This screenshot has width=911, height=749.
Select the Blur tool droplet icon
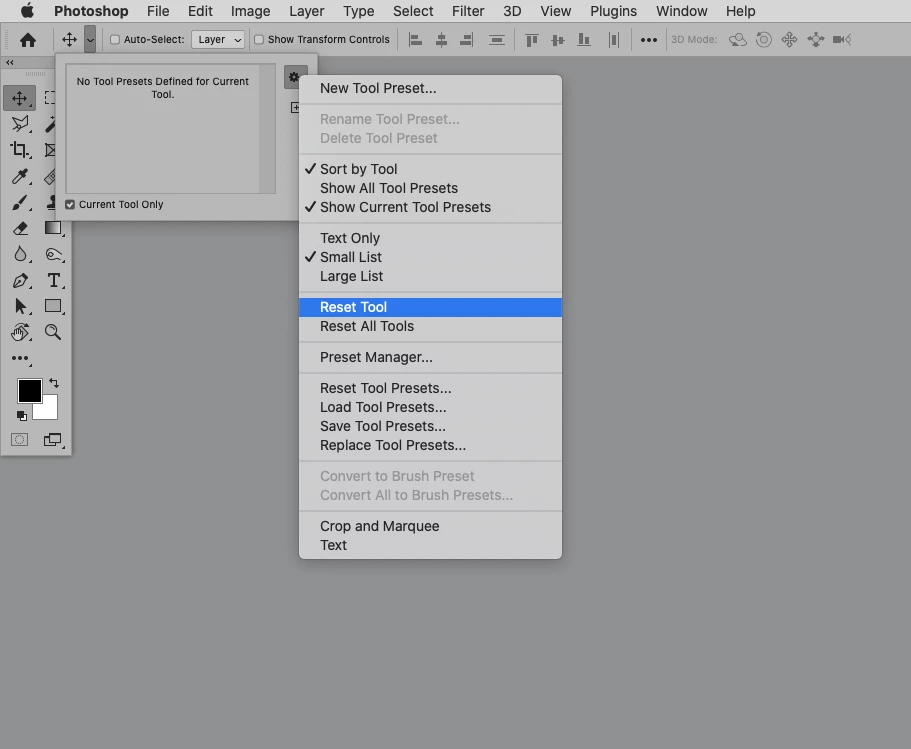20,255
